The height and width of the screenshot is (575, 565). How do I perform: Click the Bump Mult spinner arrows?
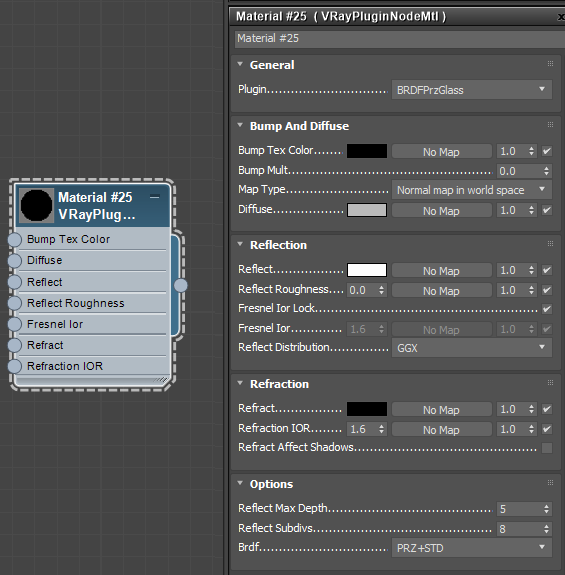pyautogui.click(x=546, y=171)
